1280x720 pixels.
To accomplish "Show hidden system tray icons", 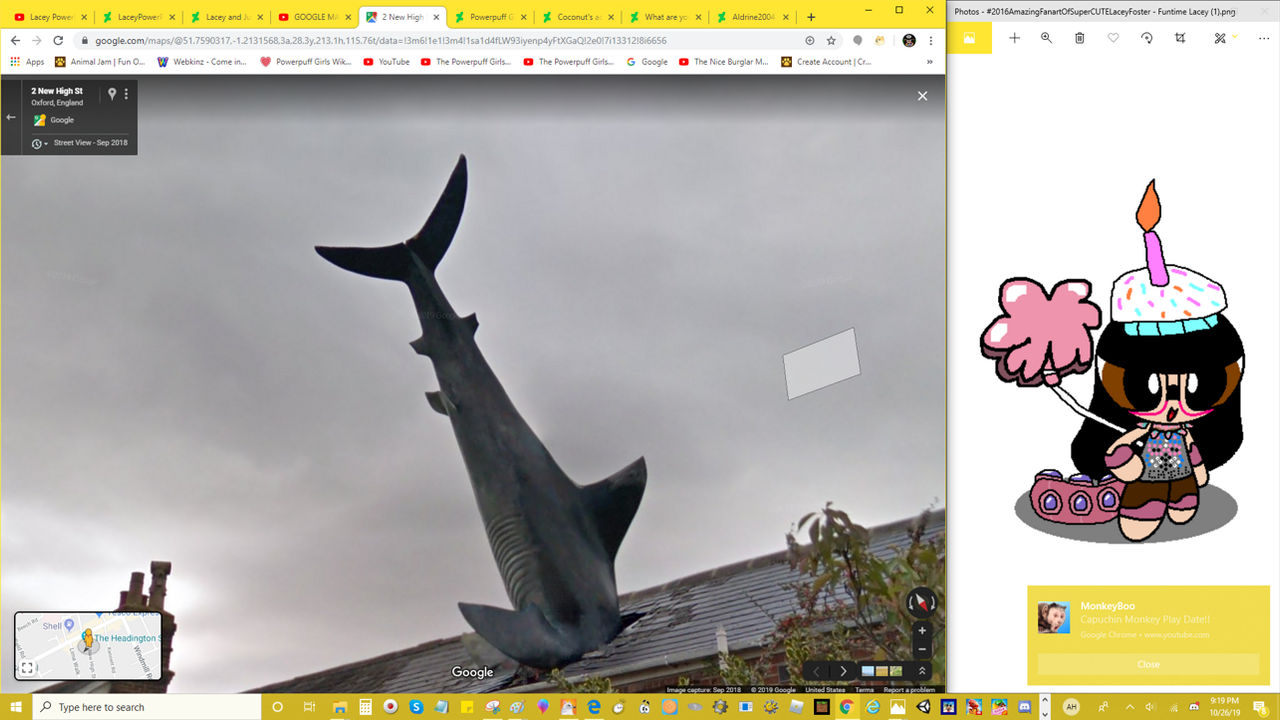I will click(1130, 706).
